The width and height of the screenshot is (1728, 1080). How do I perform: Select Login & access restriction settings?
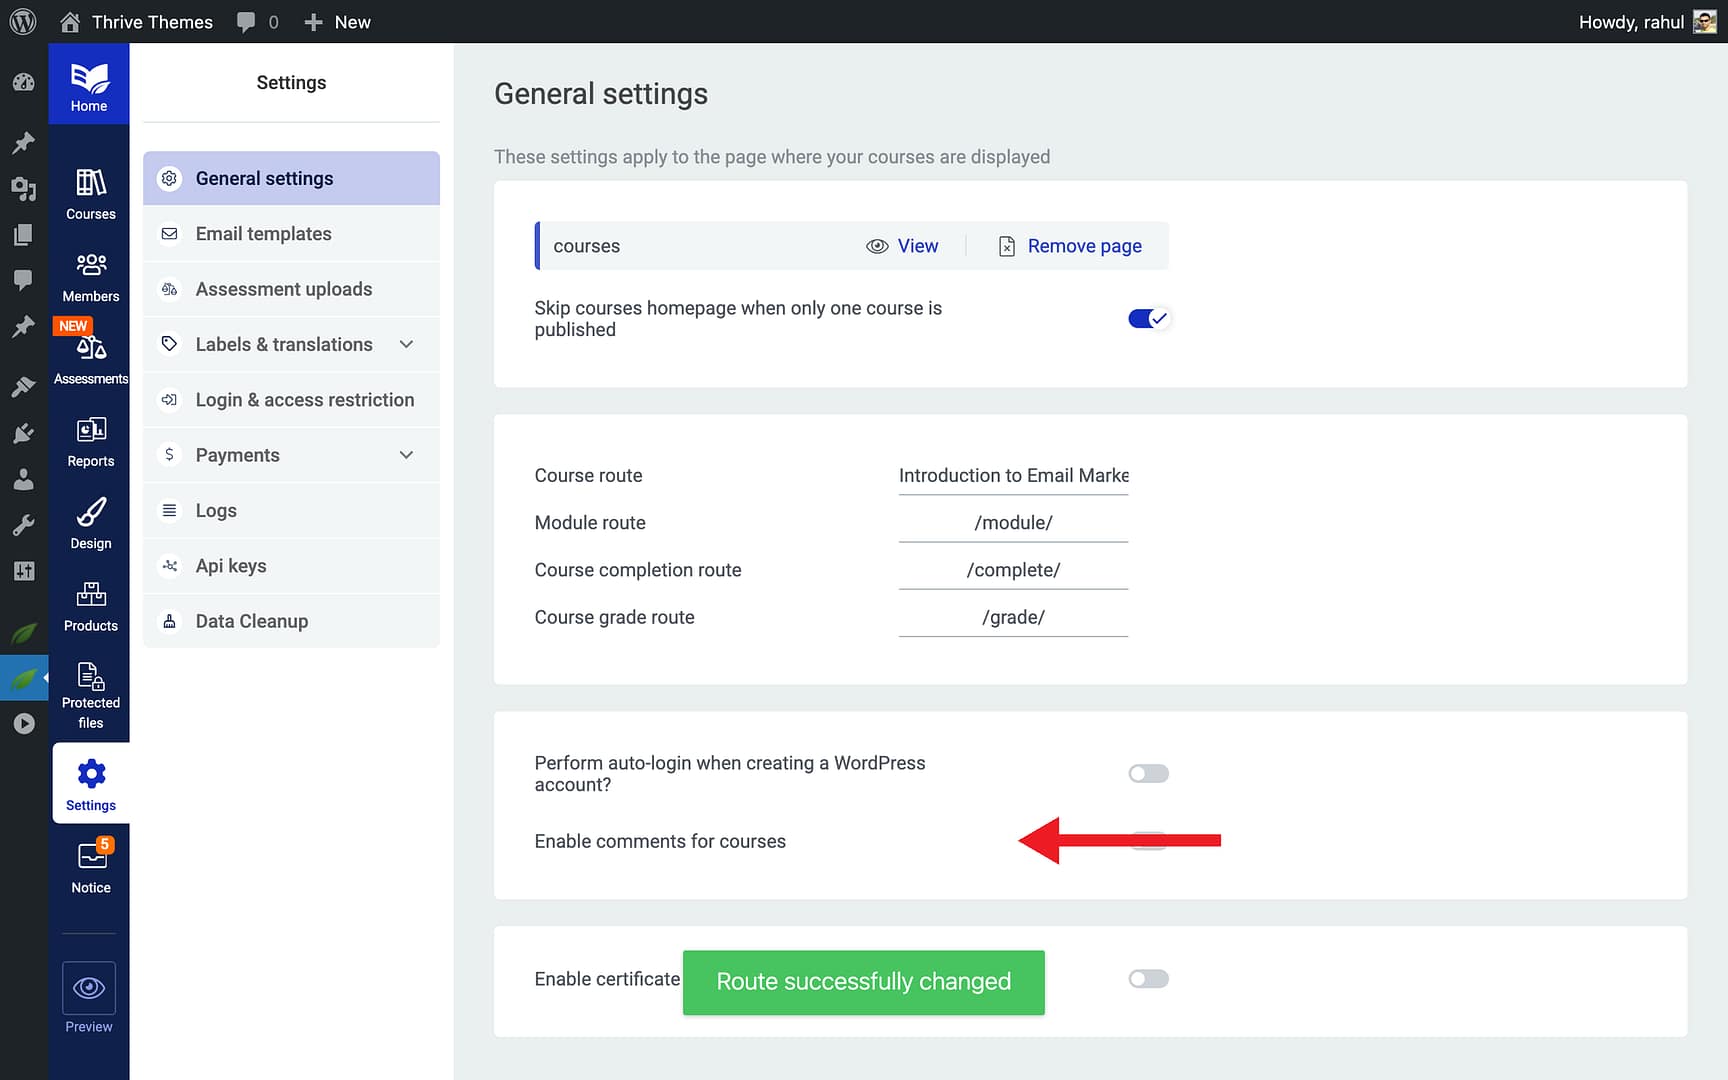(x=304, y=400)
